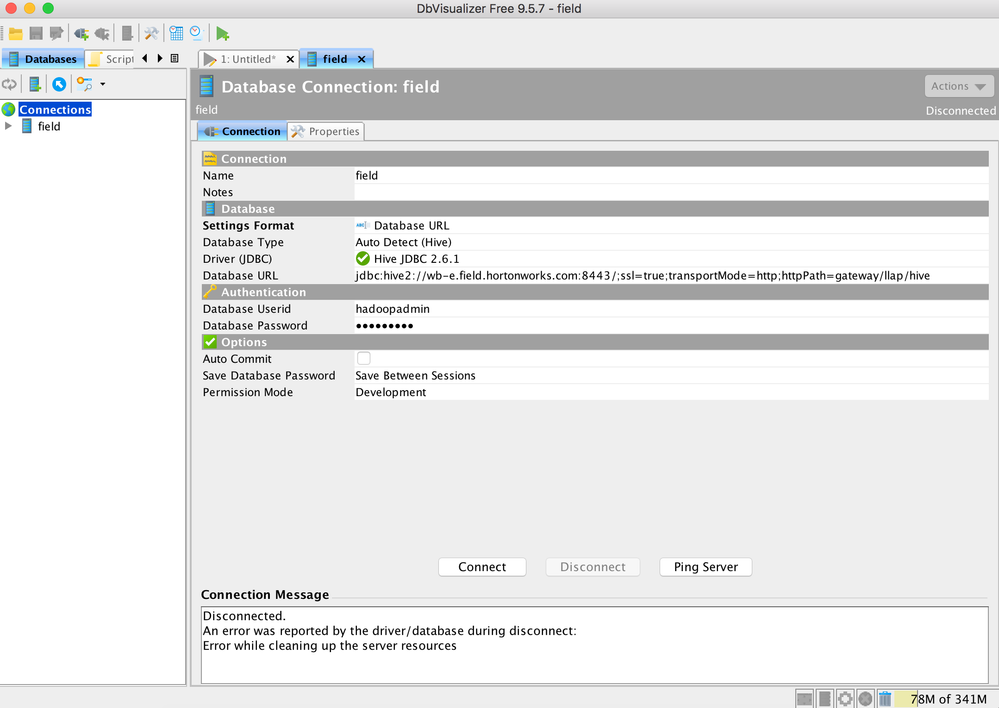Click the Disconnected status text in header

[x=960, y=110]
